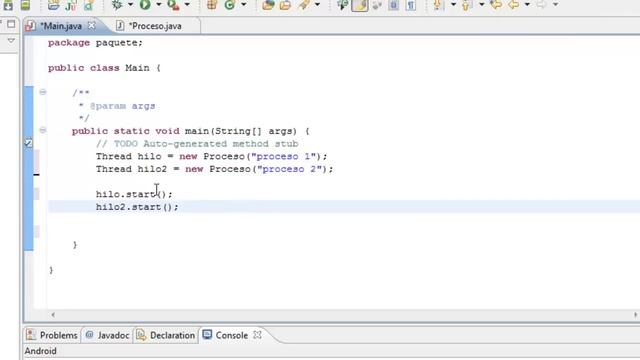Click the 'package paquete;' code line
This screenshot has height=360, width=640.
tap(96, 43)
